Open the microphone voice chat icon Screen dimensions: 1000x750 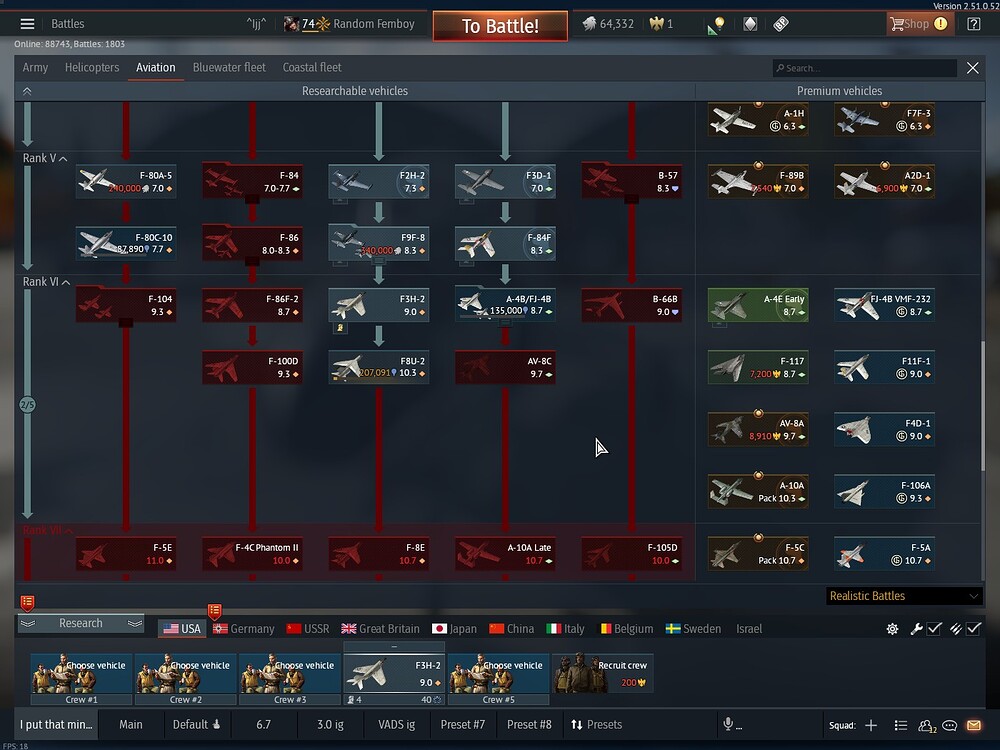(x=728, y=724)
